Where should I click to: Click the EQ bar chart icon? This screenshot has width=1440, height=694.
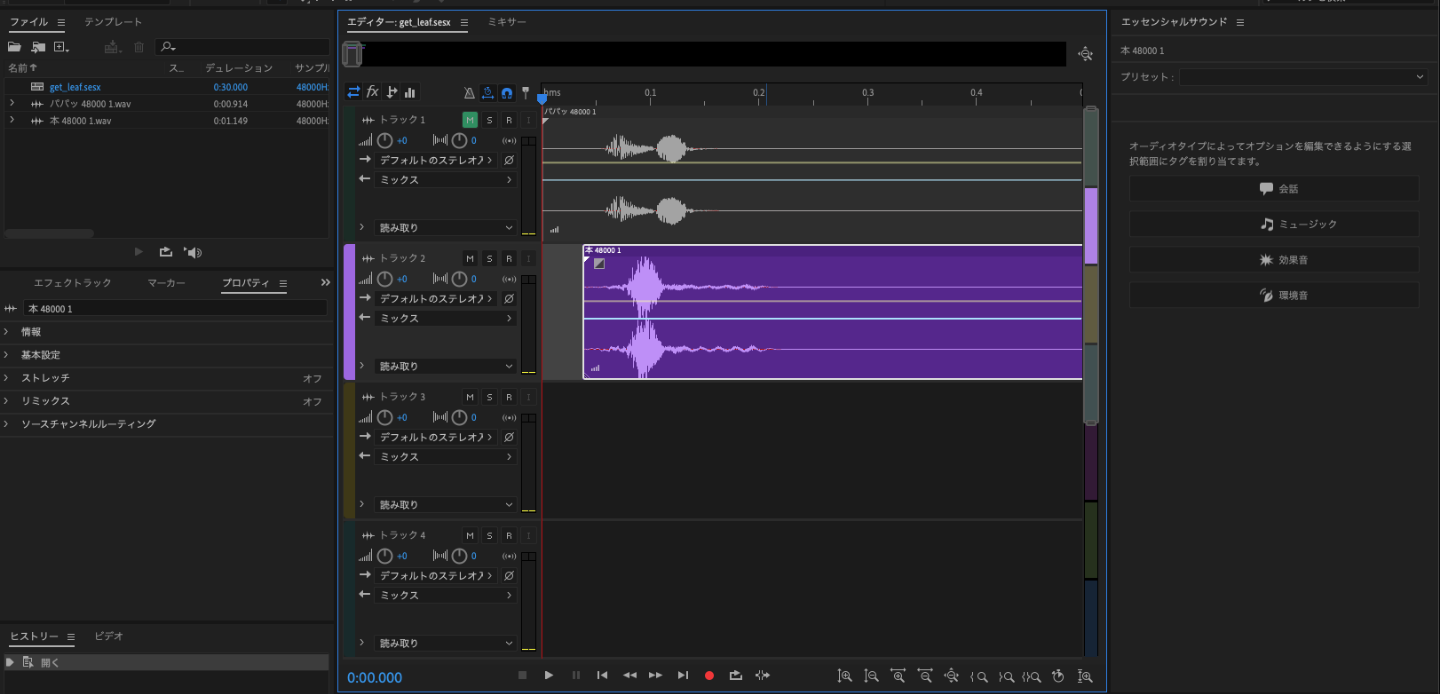tap(410, 92)
